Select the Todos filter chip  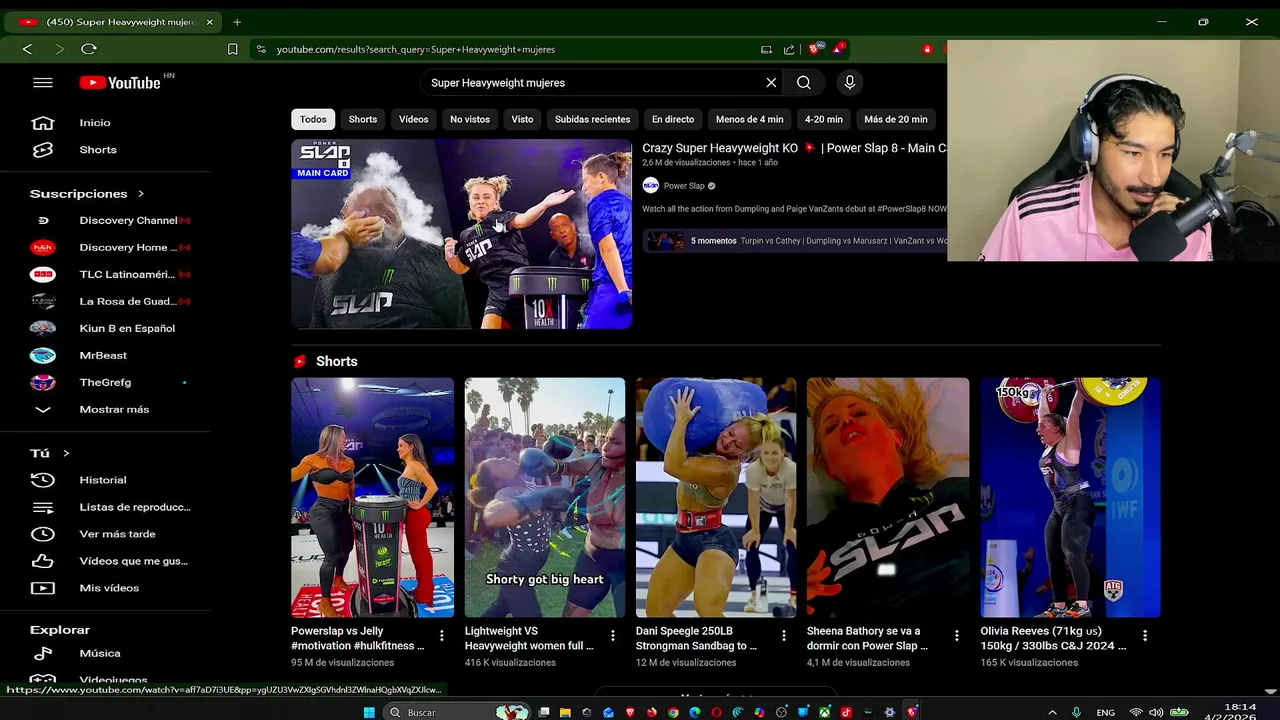[313, 119]
